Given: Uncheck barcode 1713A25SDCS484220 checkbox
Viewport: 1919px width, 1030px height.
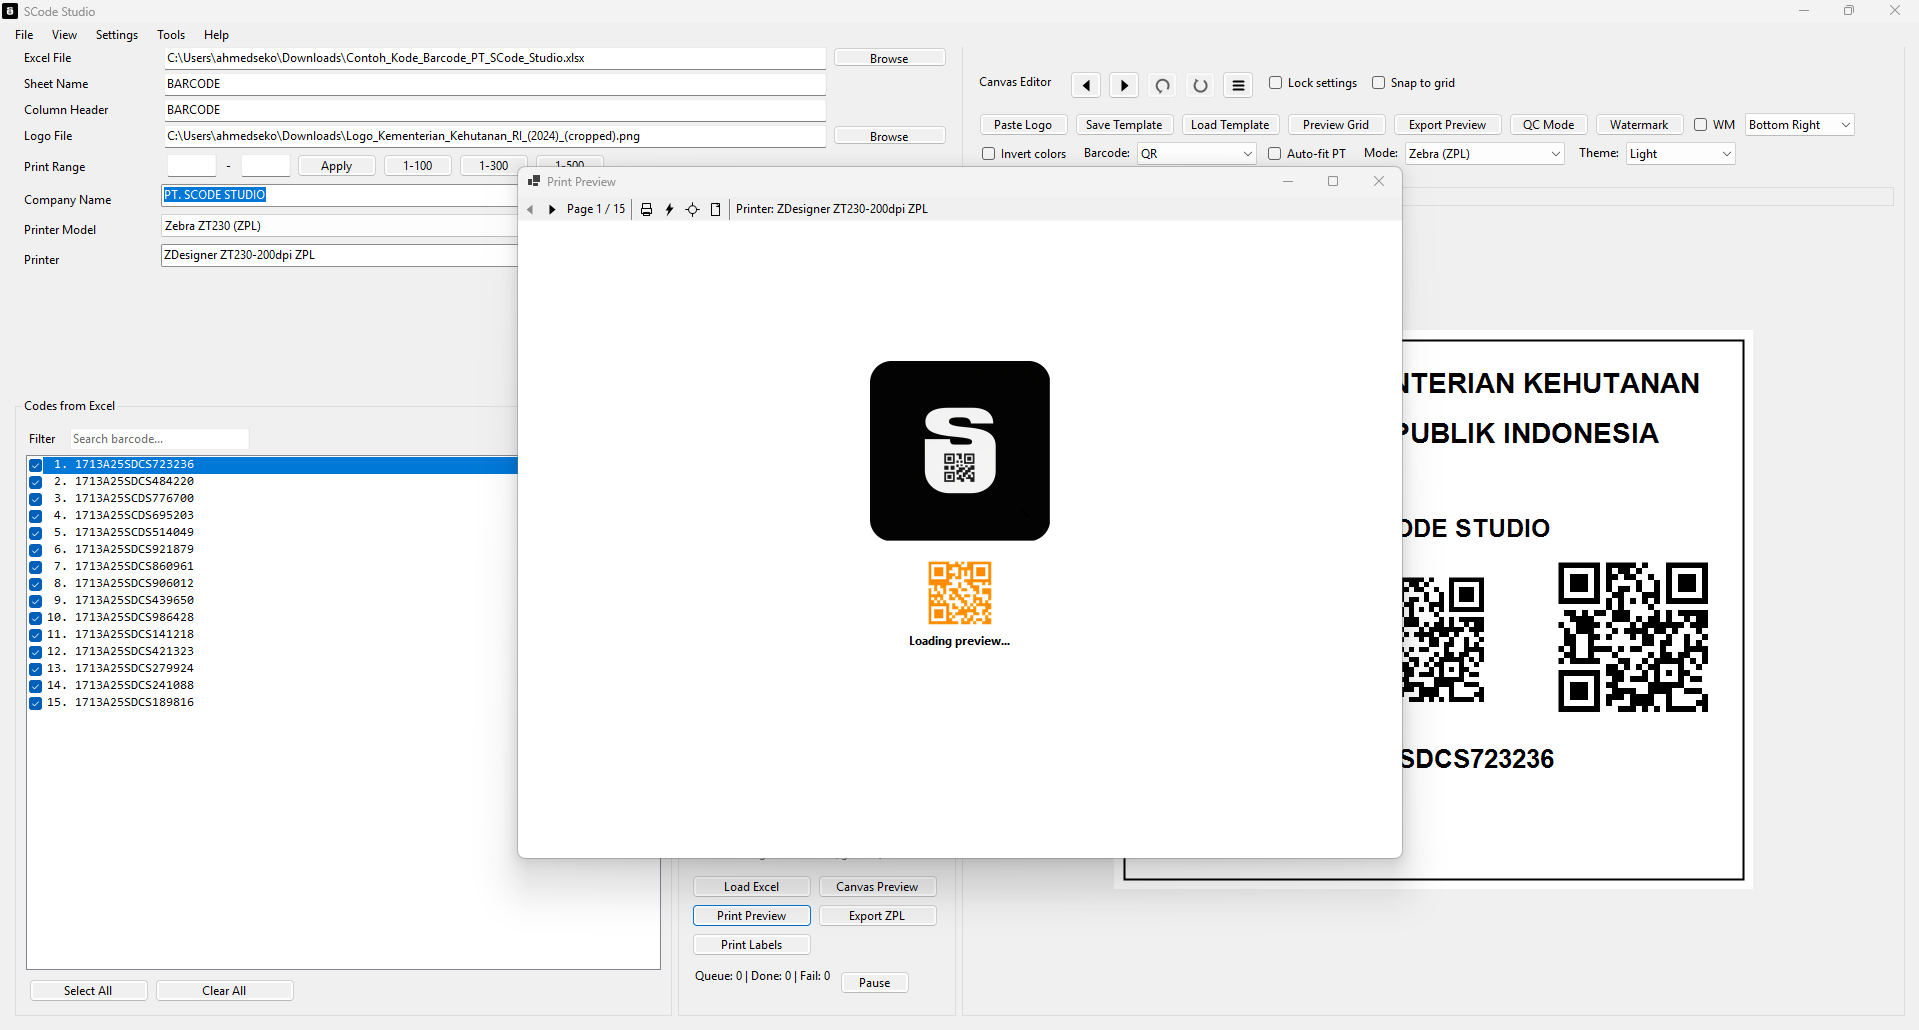Looking at the screenshot, I should pyautogui.click(x=35, y=482).
